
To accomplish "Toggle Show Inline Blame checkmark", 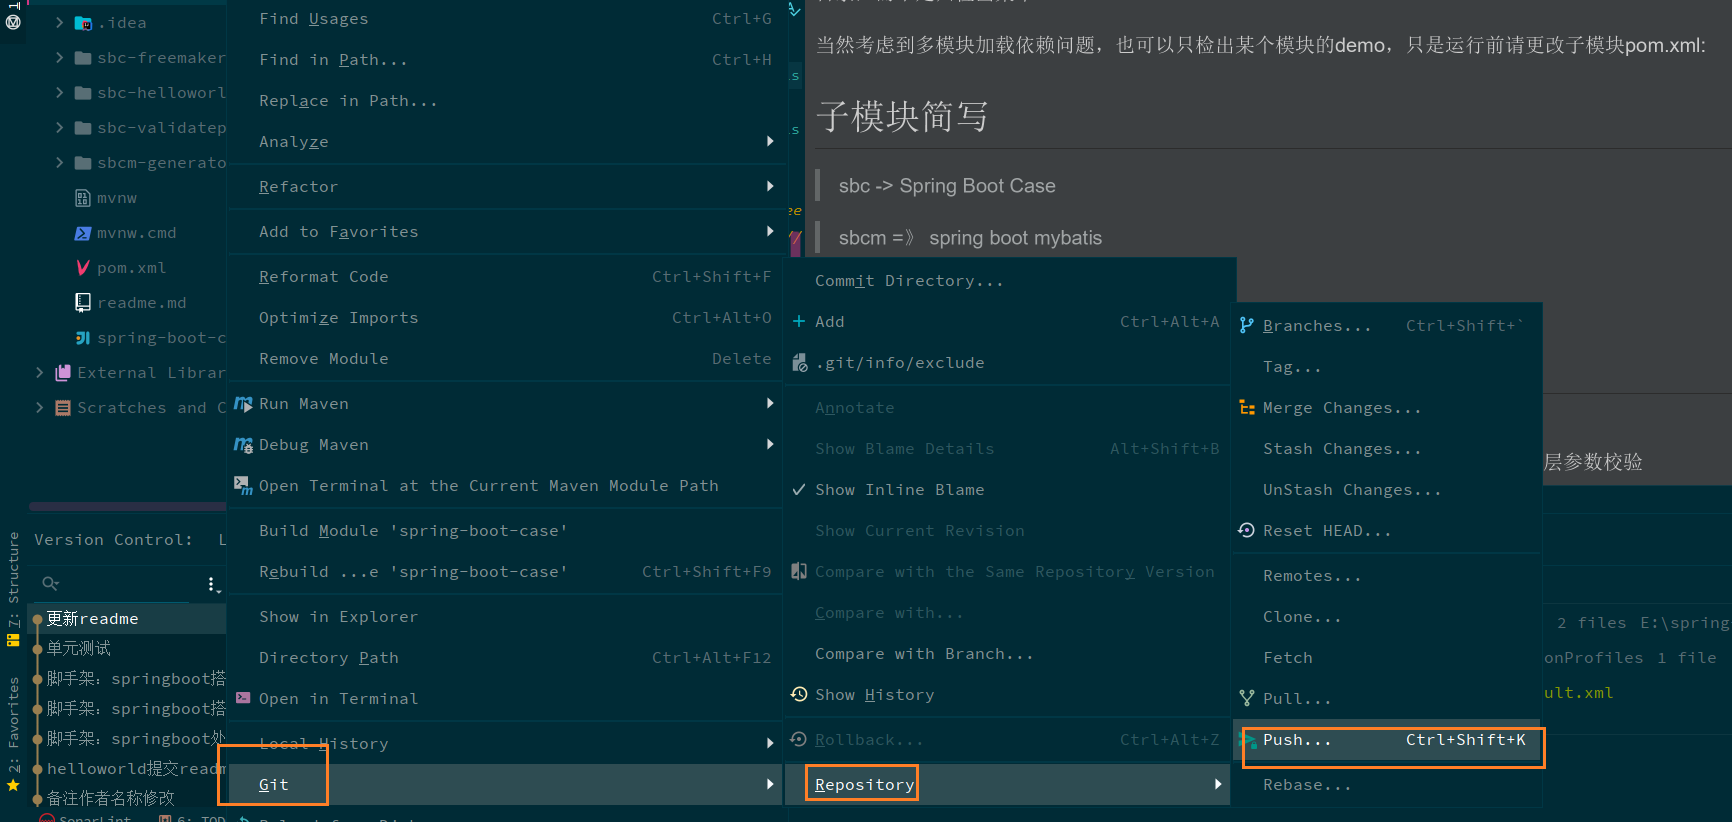I will coord(799,490).
